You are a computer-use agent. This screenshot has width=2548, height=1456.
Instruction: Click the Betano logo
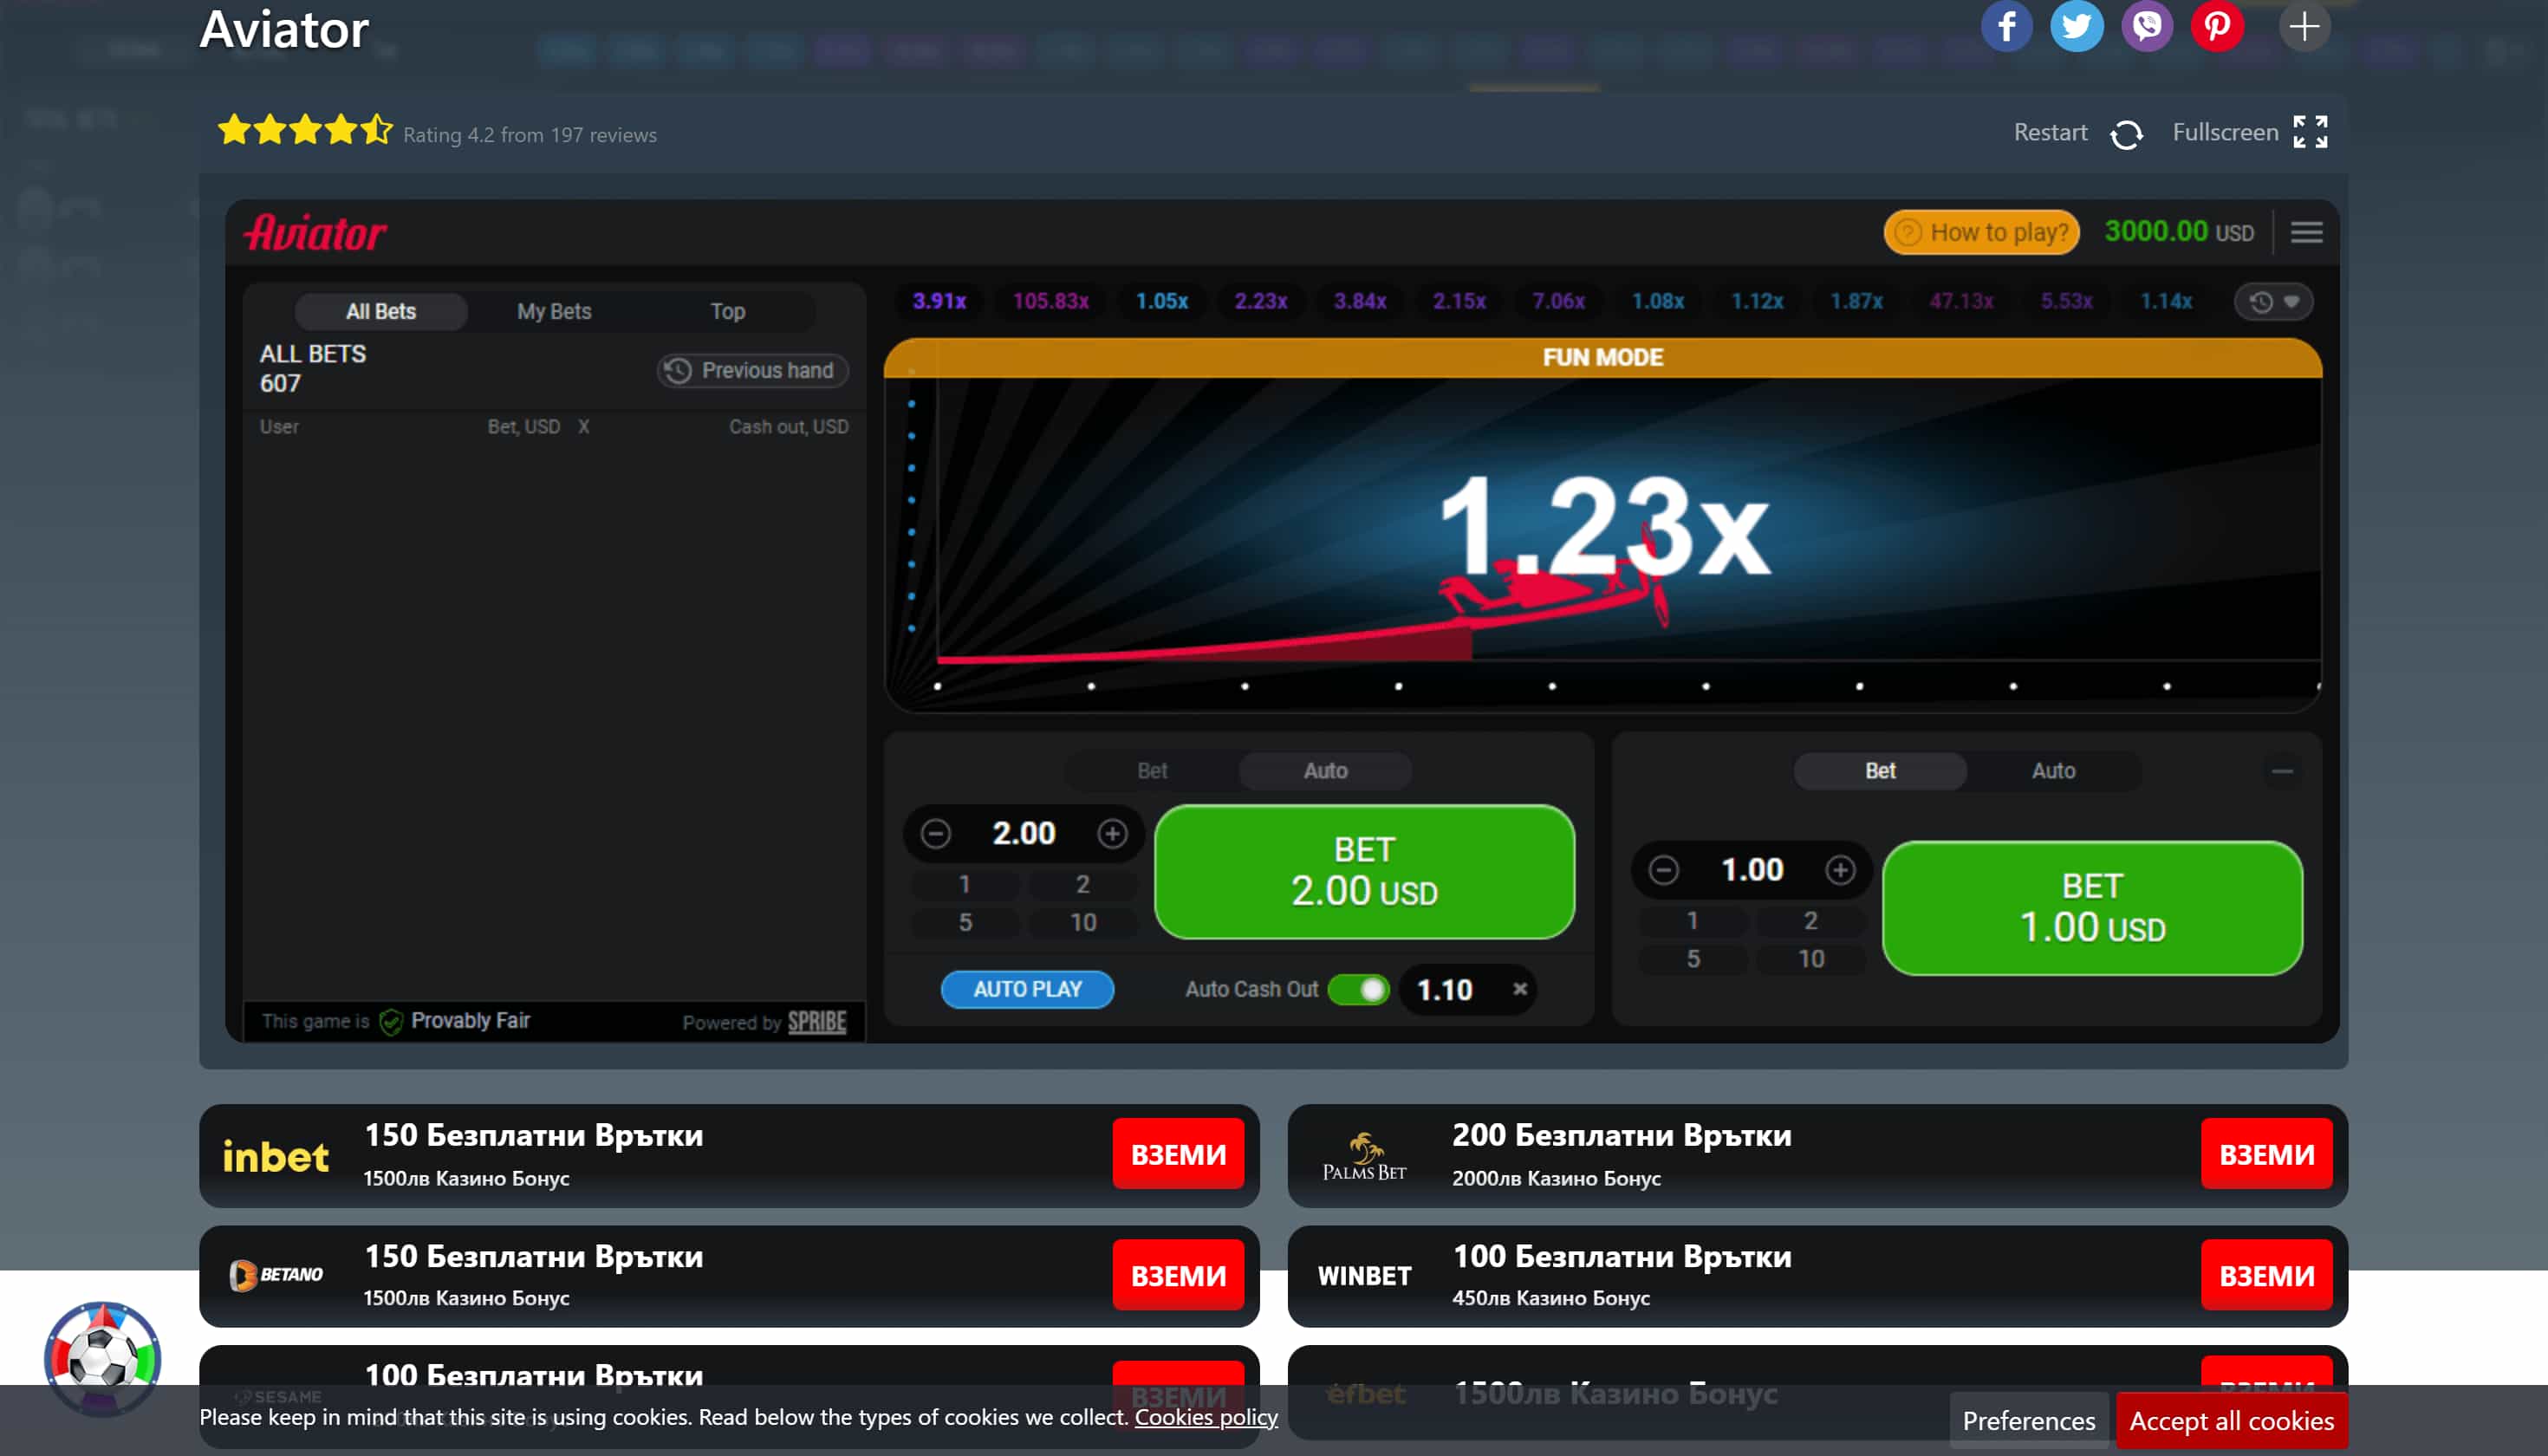point(276,1275)
